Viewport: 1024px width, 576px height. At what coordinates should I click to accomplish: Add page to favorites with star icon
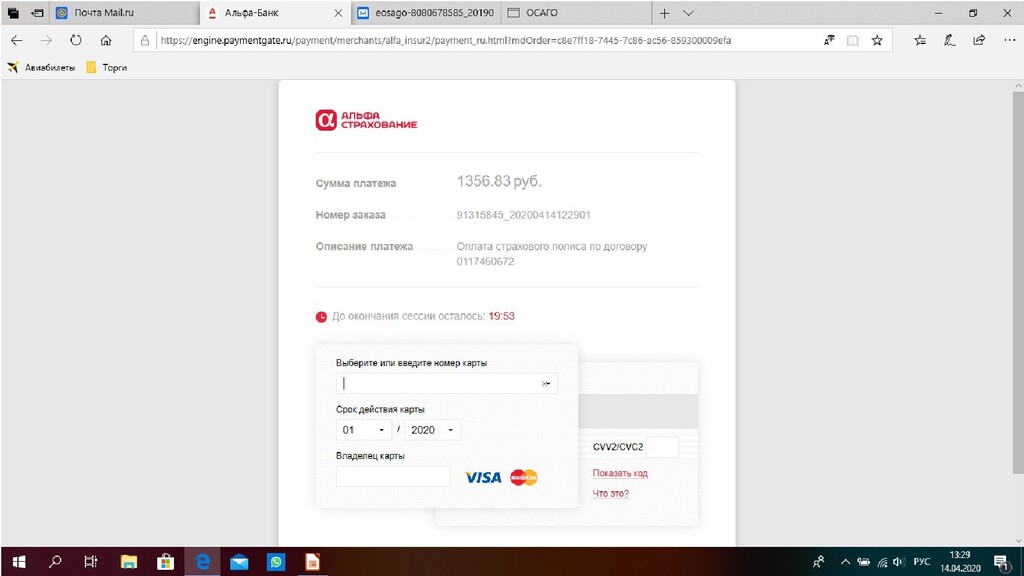coord(877,40)
